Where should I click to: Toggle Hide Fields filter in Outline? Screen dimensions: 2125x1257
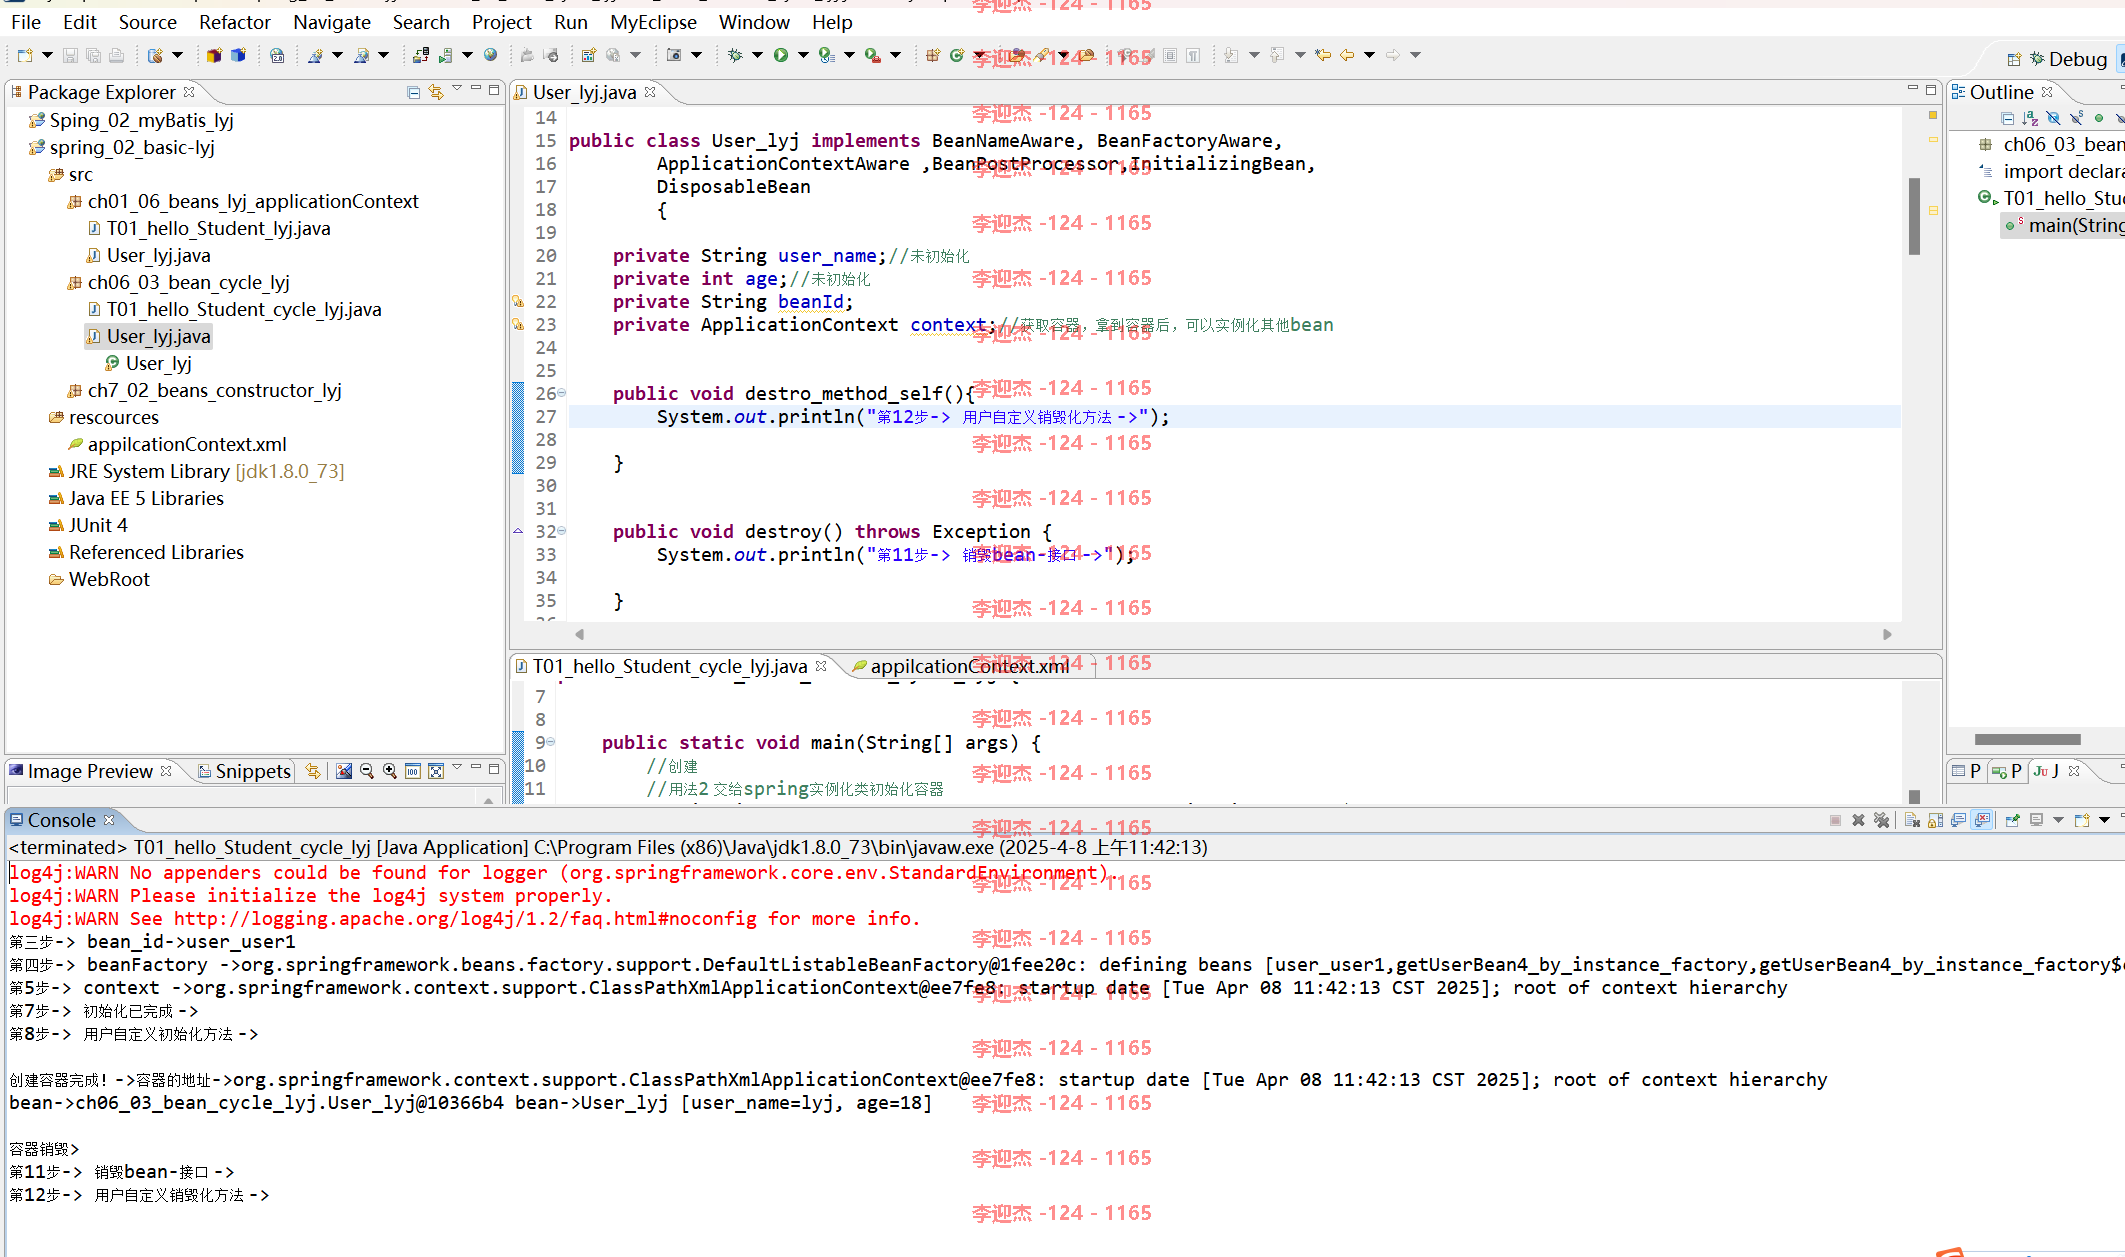click(x=2053, y=118)
